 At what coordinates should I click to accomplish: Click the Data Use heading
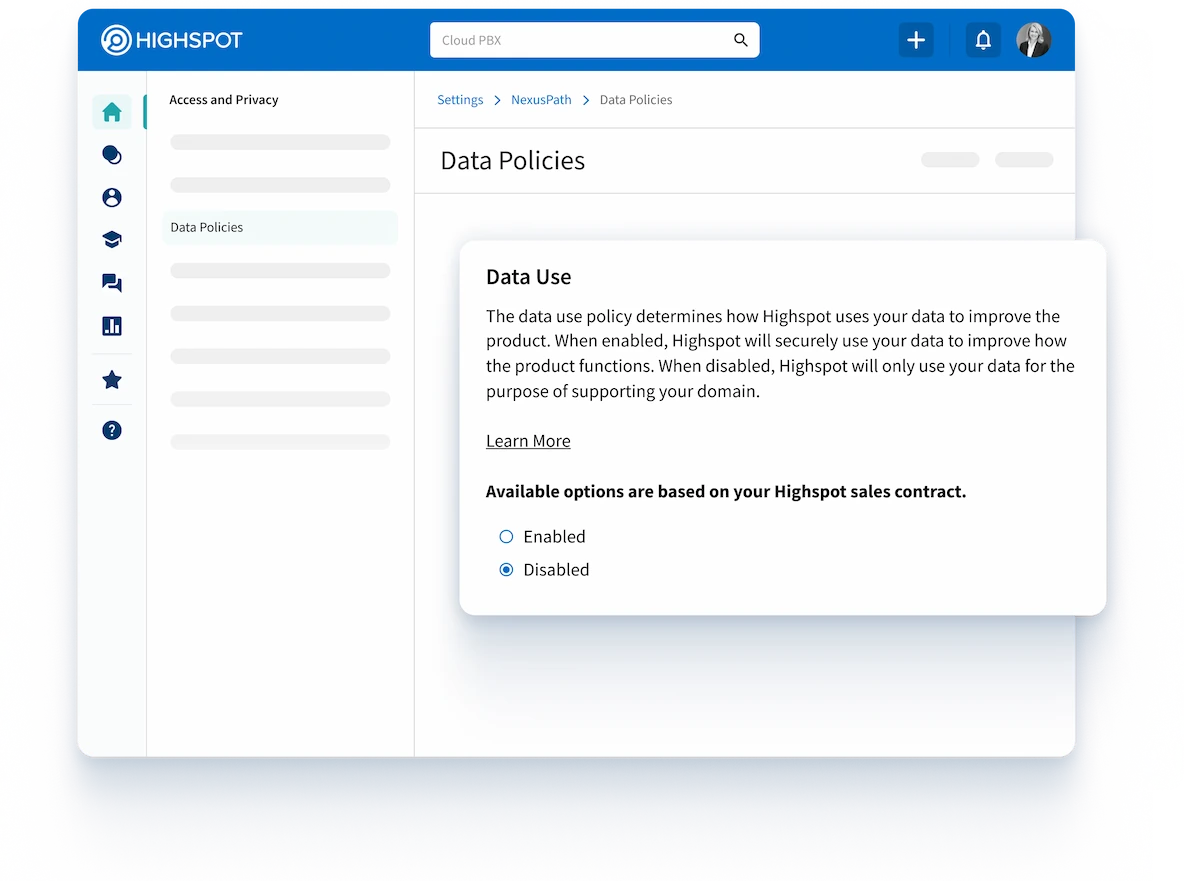[529, 277]
